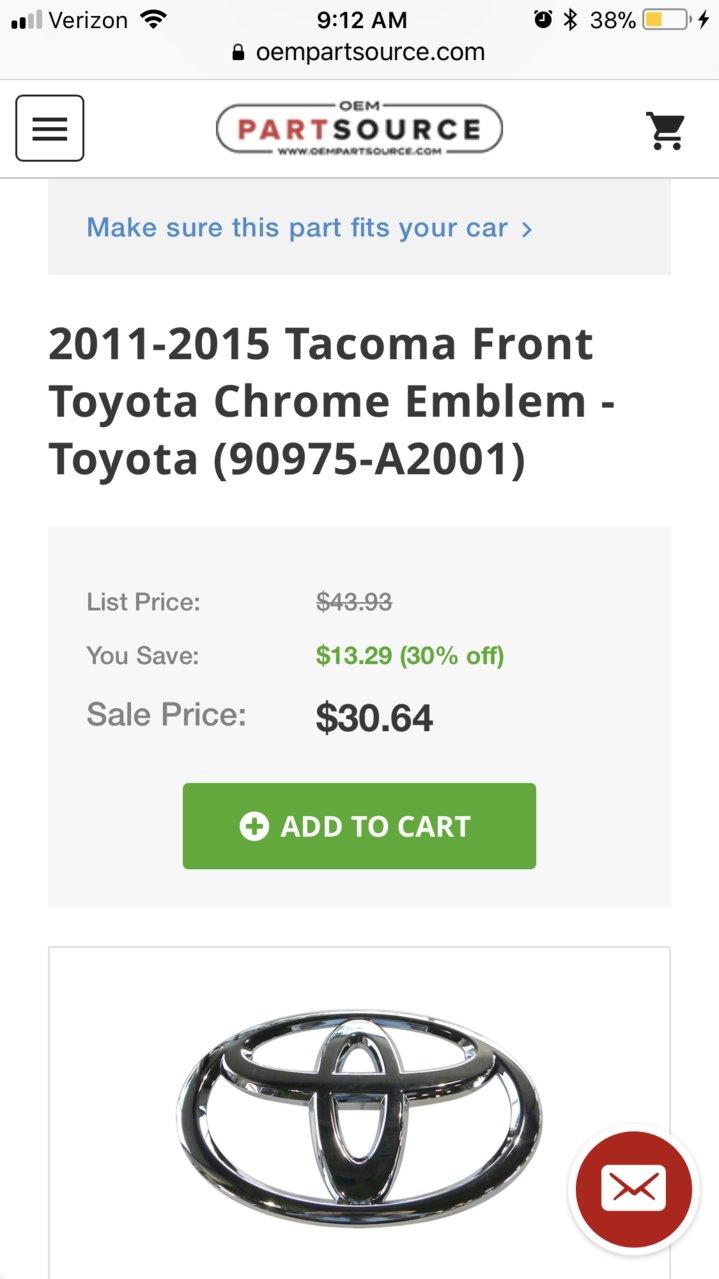Expand the chevron after 'fits your car'
This screenshot has height=1279, width=719.
pos(527,229)
